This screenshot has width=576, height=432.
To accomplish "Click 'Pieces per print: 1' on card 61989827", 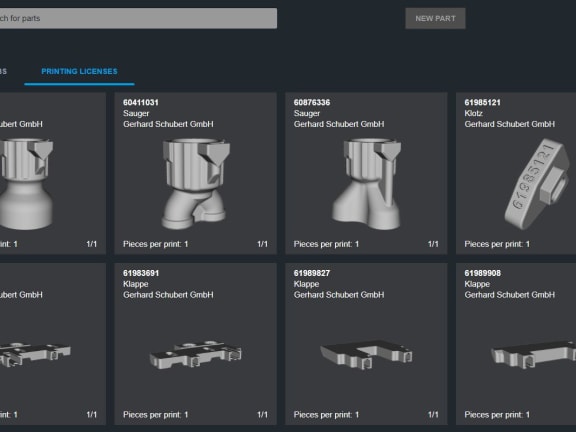I will coord(326,415).
